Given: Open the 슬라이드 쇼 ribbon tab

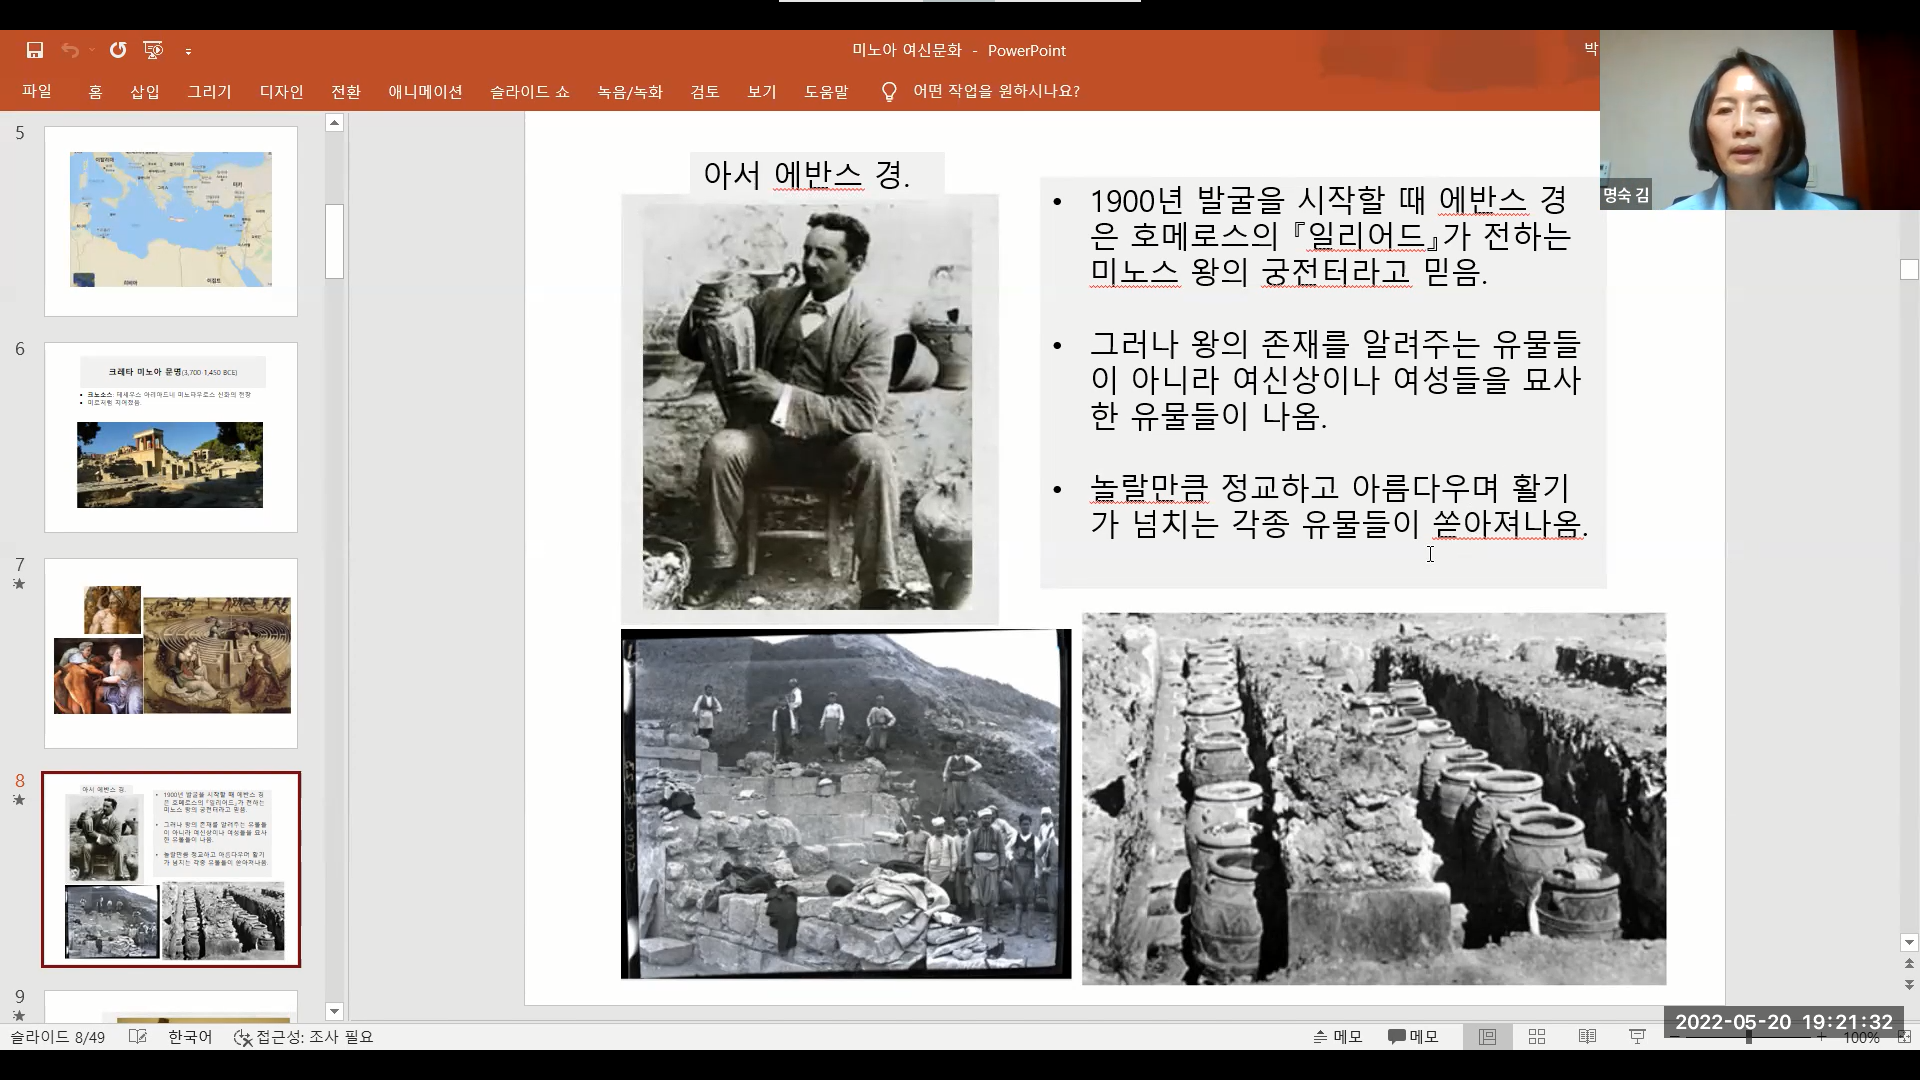Looking at the screenshot, I should (529, 91).
